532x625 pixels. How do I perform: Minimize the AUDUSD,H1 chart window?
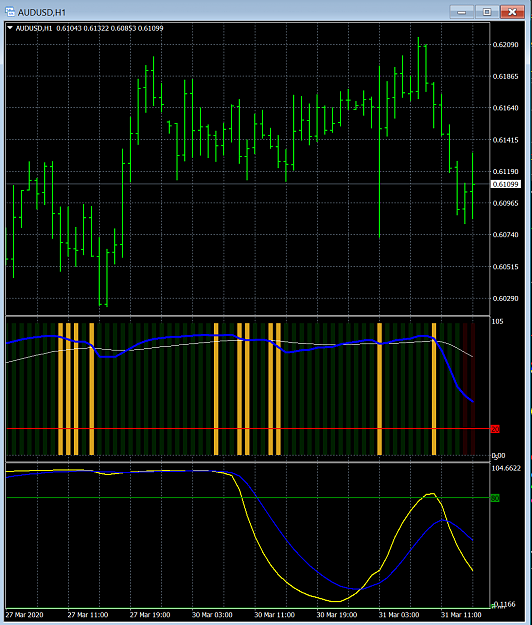(461, 12)
